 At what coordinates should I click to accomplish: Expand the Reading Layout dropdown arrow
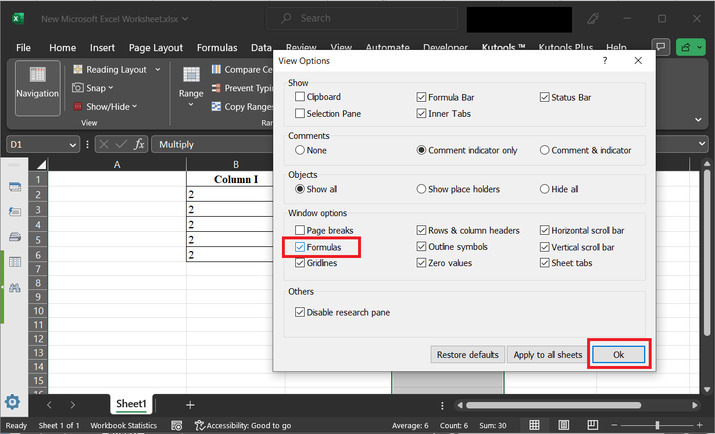(158, 69)
